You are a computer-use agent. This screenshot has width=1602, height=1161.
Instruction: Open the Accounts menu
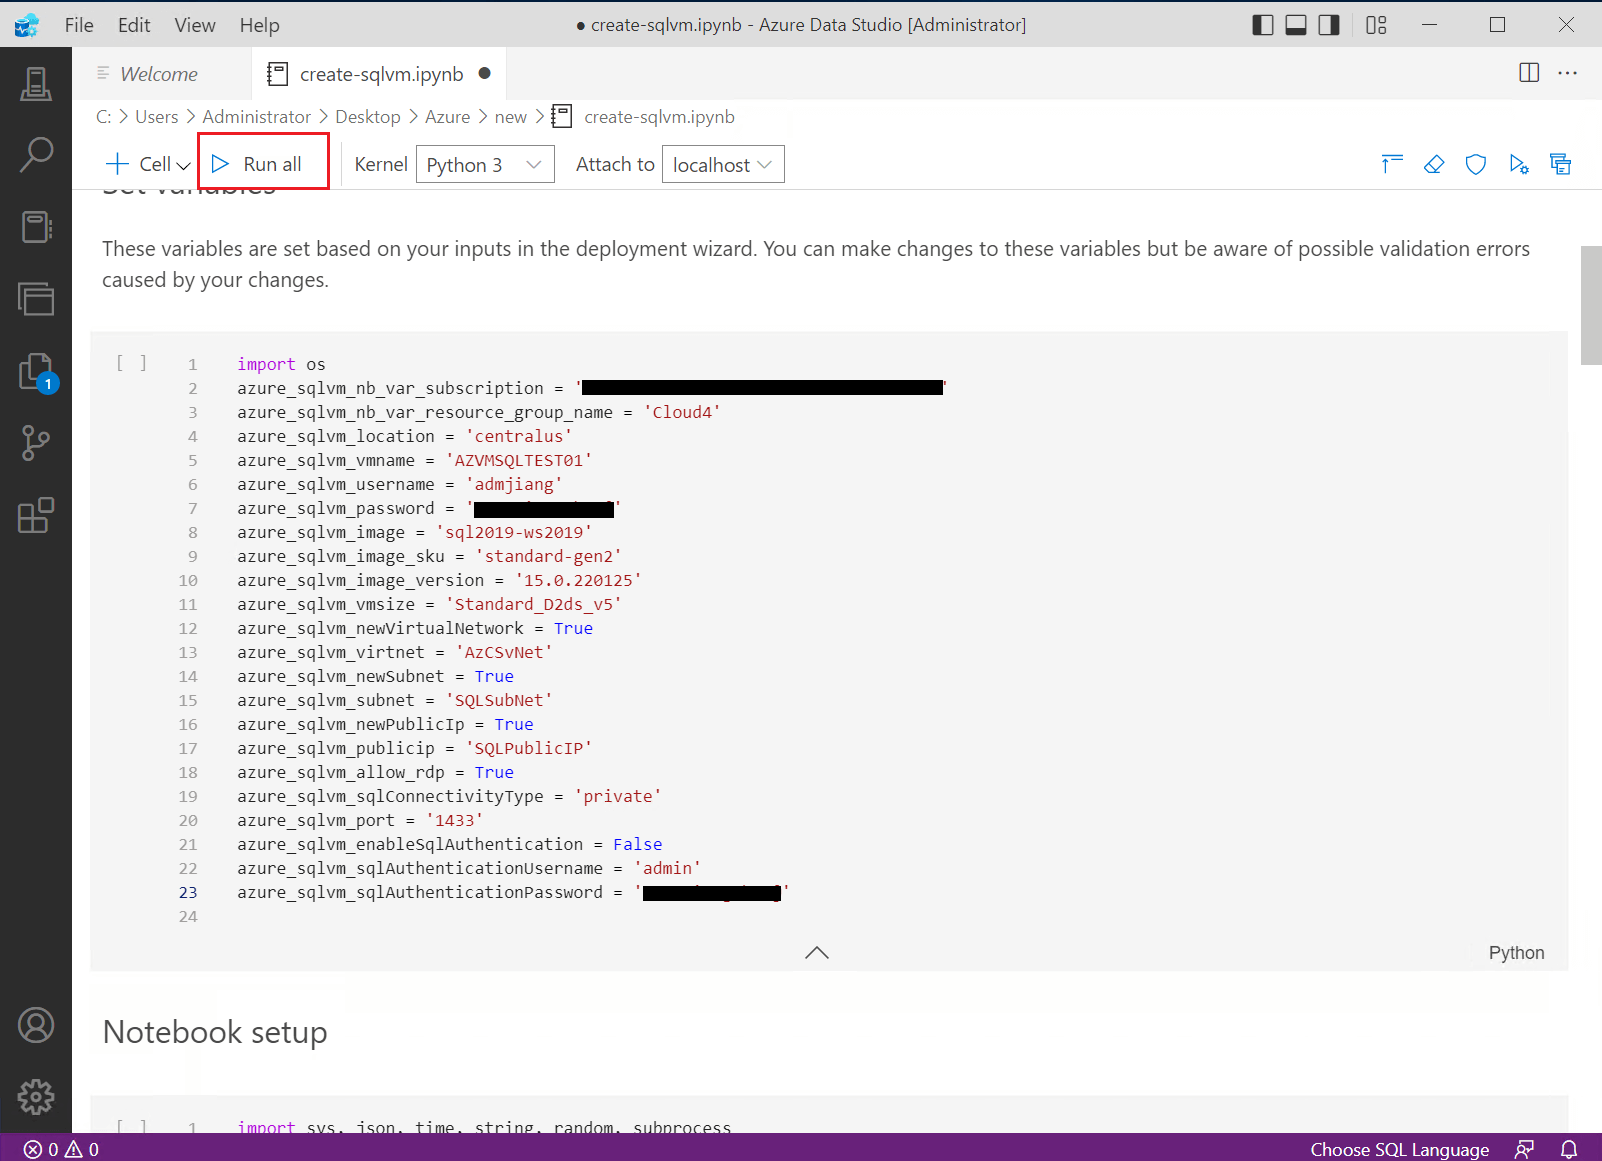click(x=36, y=1025)
